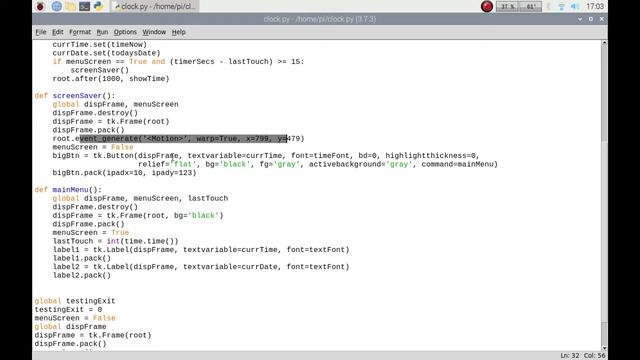Select the clock.py taskbar window button
The image size is (640, 360).
click(155, 6)
